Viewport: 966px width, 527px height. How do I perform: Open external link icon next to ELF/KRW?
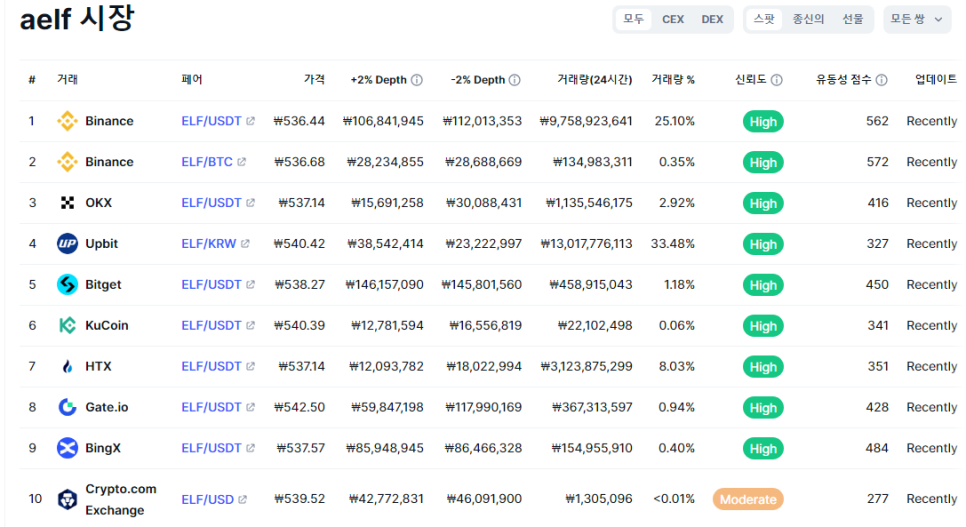245,243
